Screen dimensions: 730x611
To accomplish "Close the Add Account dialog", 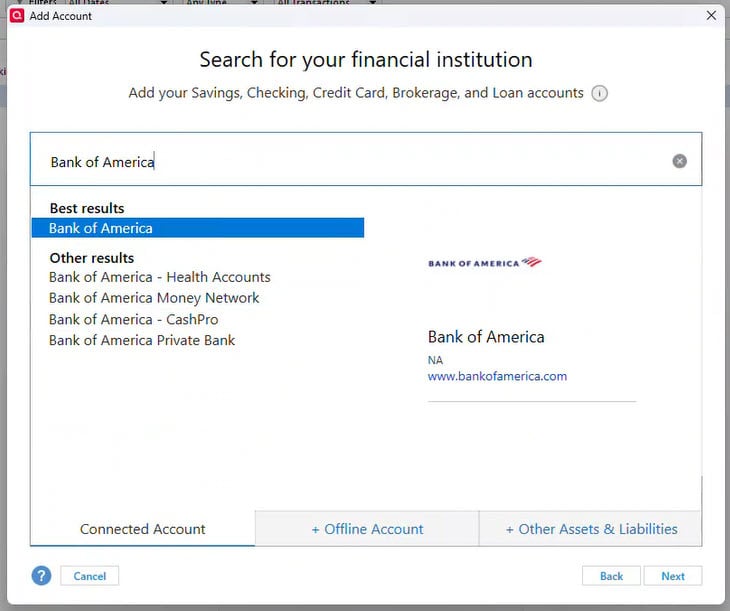I will 711,15.
